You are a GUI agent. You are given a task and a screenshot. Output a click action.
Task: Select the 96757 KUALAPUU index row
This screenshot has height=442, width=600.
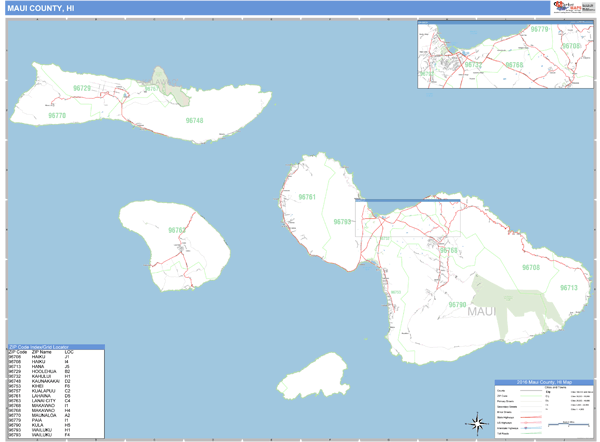pos(41,391)
